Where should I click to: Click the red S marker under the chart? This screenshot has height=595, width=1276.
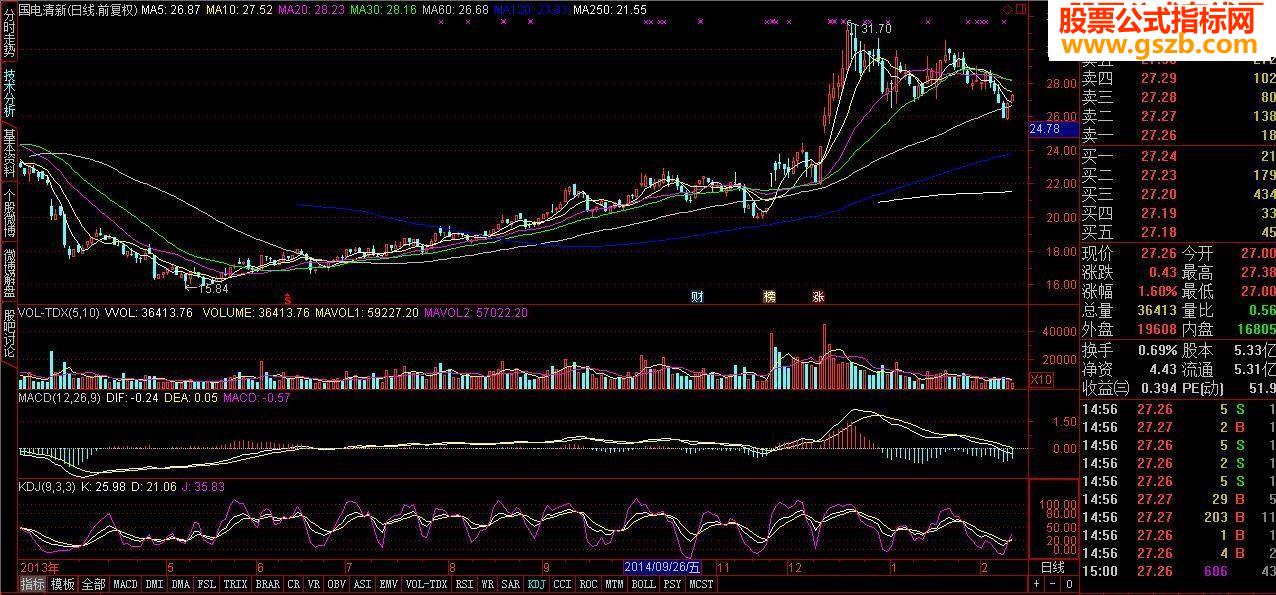tap(288, 298)
